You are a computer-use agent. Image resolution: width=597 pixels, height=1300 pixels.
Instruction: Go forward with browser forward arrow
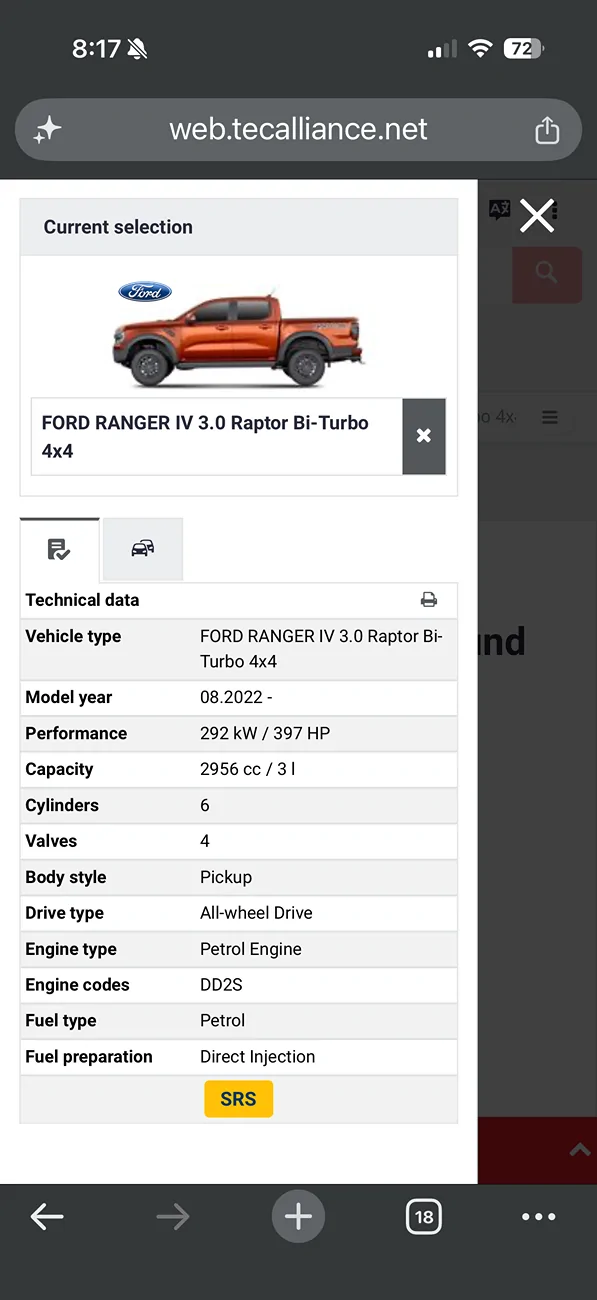[x=172, y=1217]
